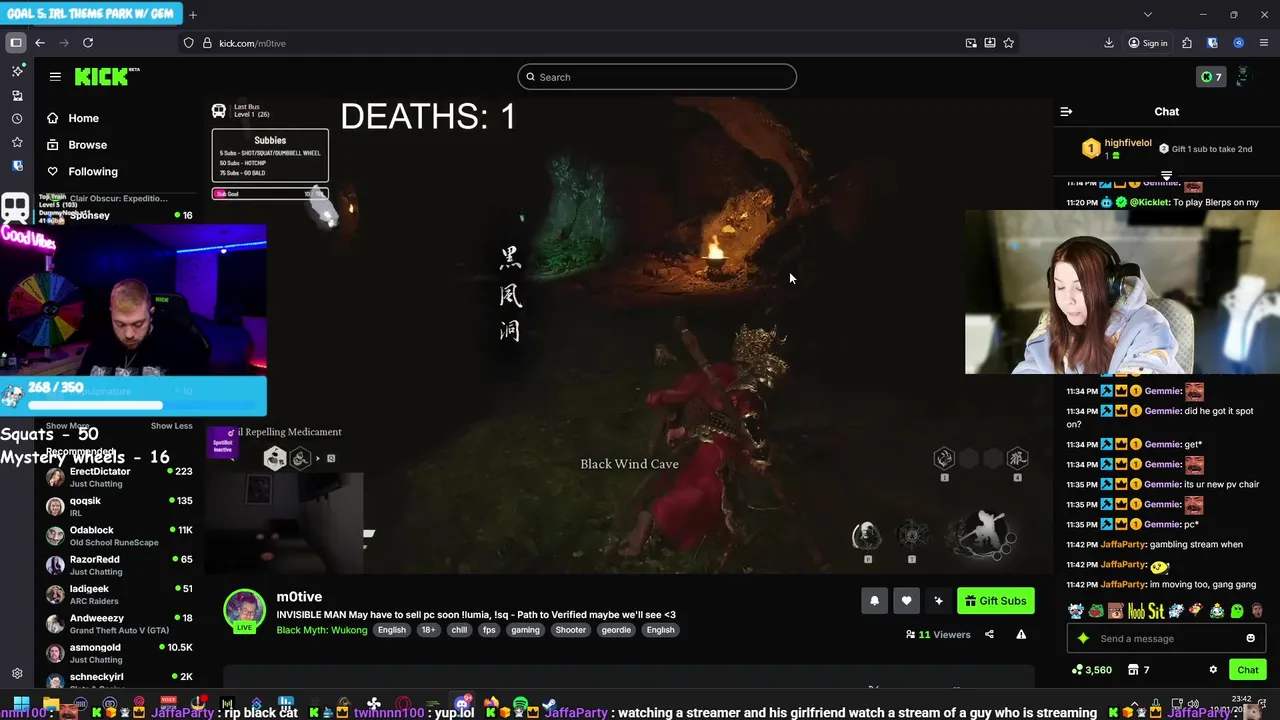Focus the address bar showing kick.com/m0tive
This screenshot has height=720, width=1280.
580,43
